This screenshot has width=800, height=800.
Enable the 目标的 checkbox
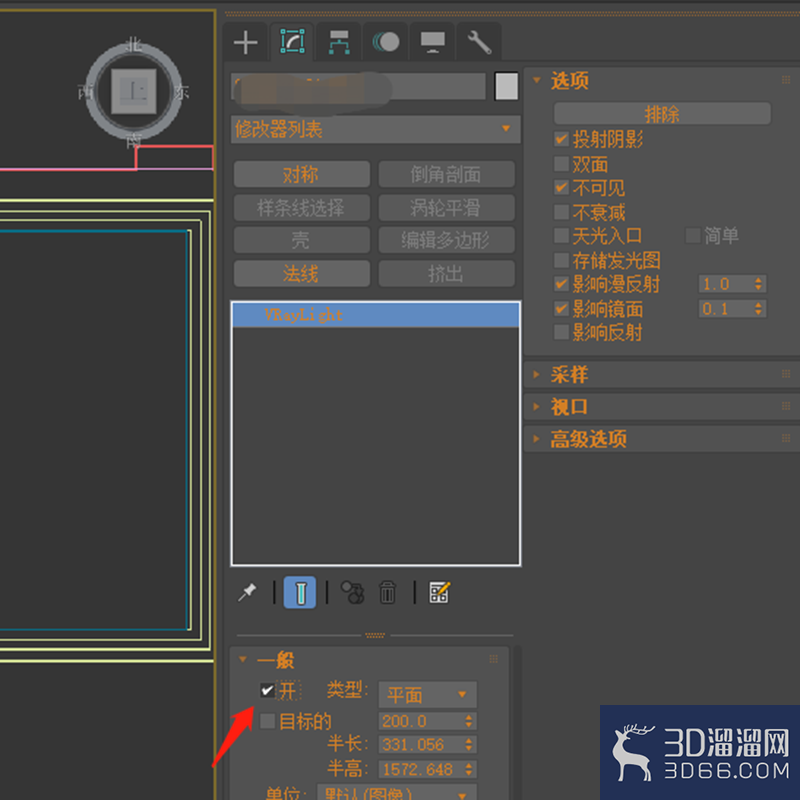click(x=267, y=721)
